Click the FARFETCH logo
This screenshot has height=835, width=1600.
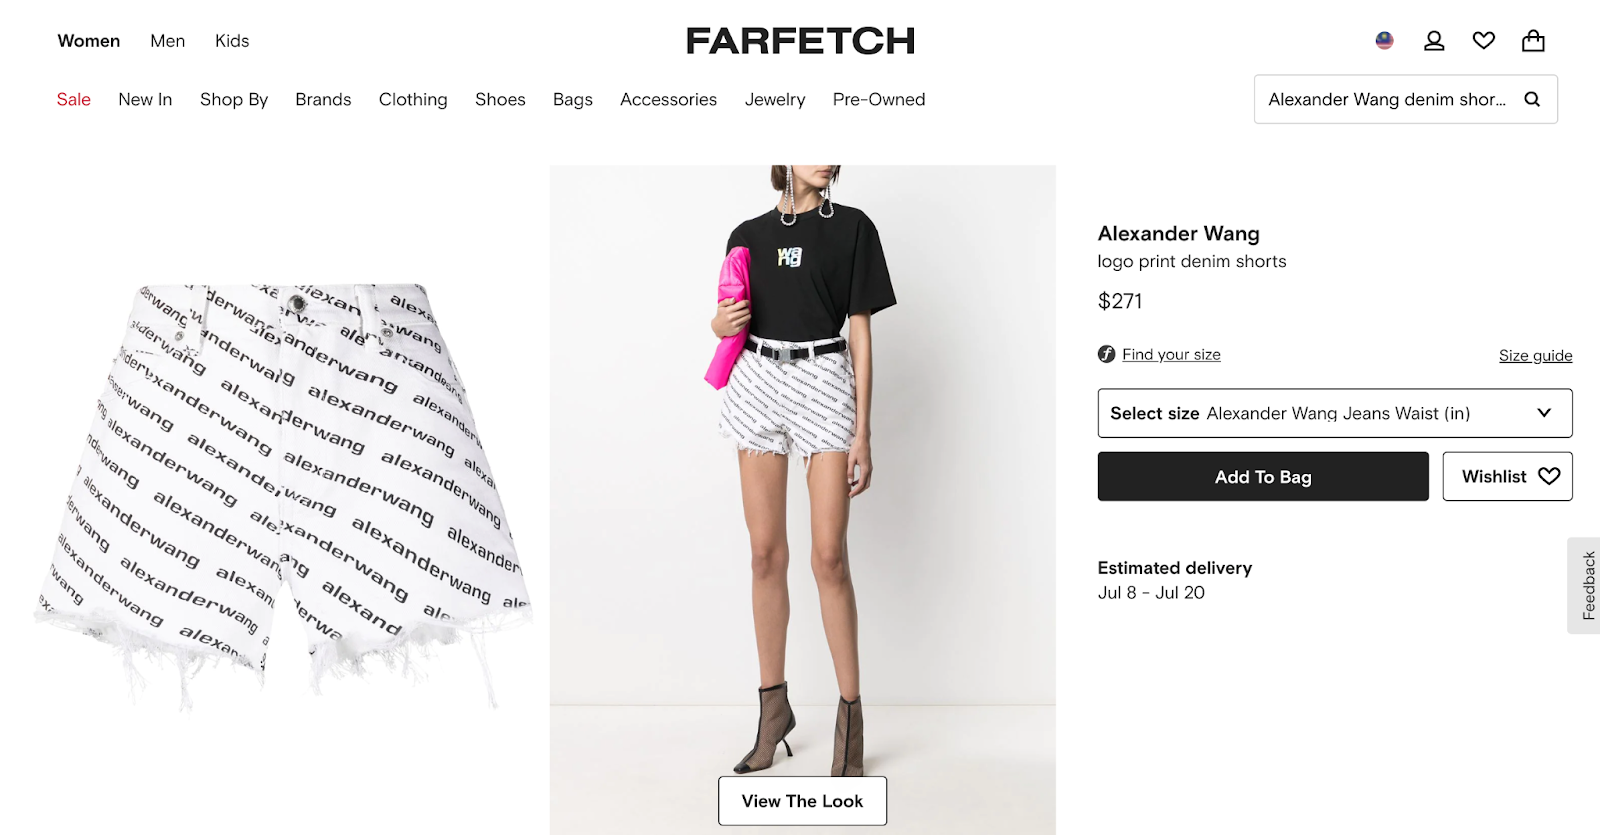click(x=800, y=41)
